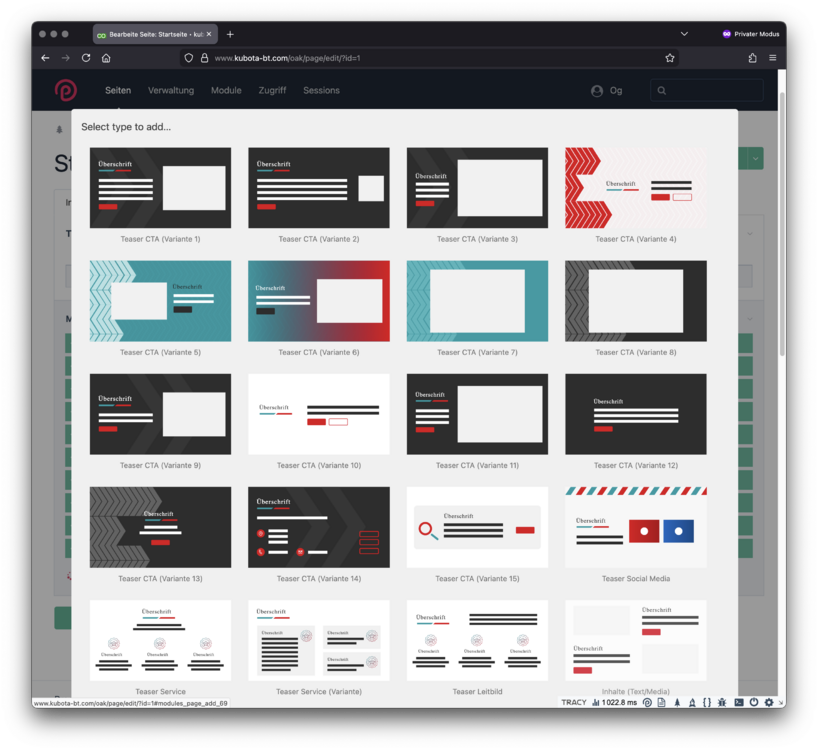The image size is (818, 750).
Task: Click the Tracy bar terminal icon
Action: tap(738, 703)
